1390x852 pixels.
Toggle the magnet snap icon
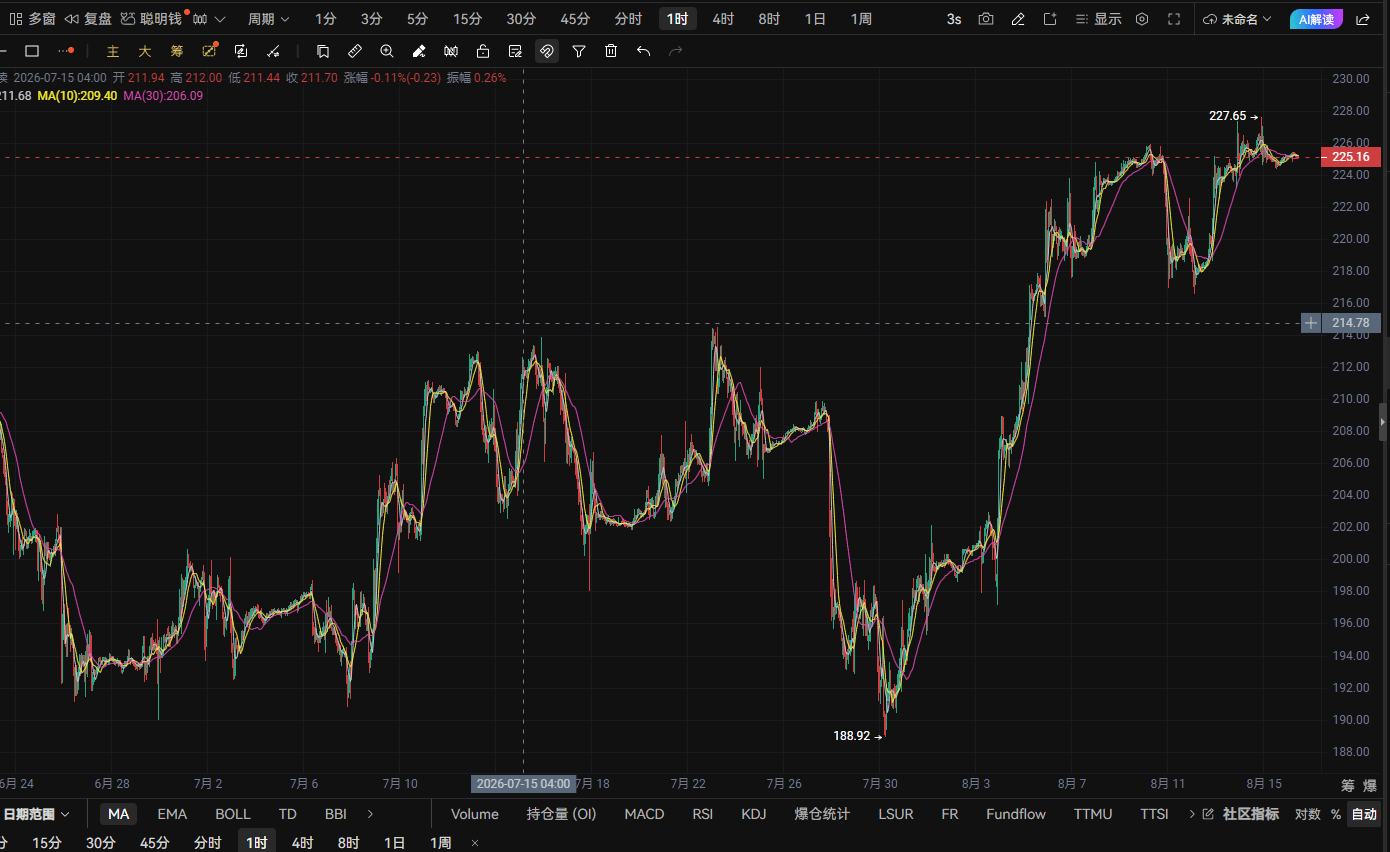[547, 51]
